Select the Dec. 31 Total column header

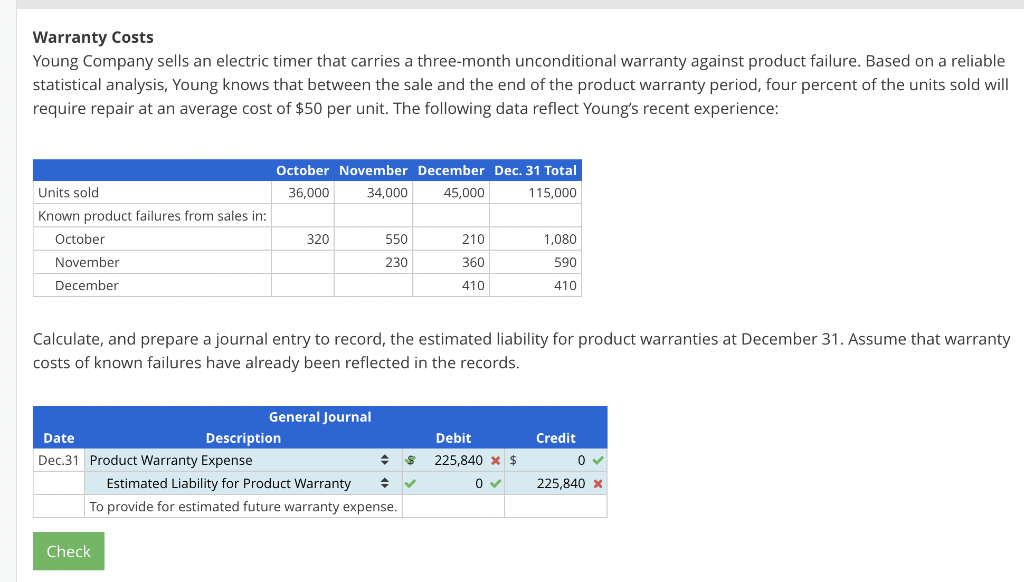tap(536, 170)
